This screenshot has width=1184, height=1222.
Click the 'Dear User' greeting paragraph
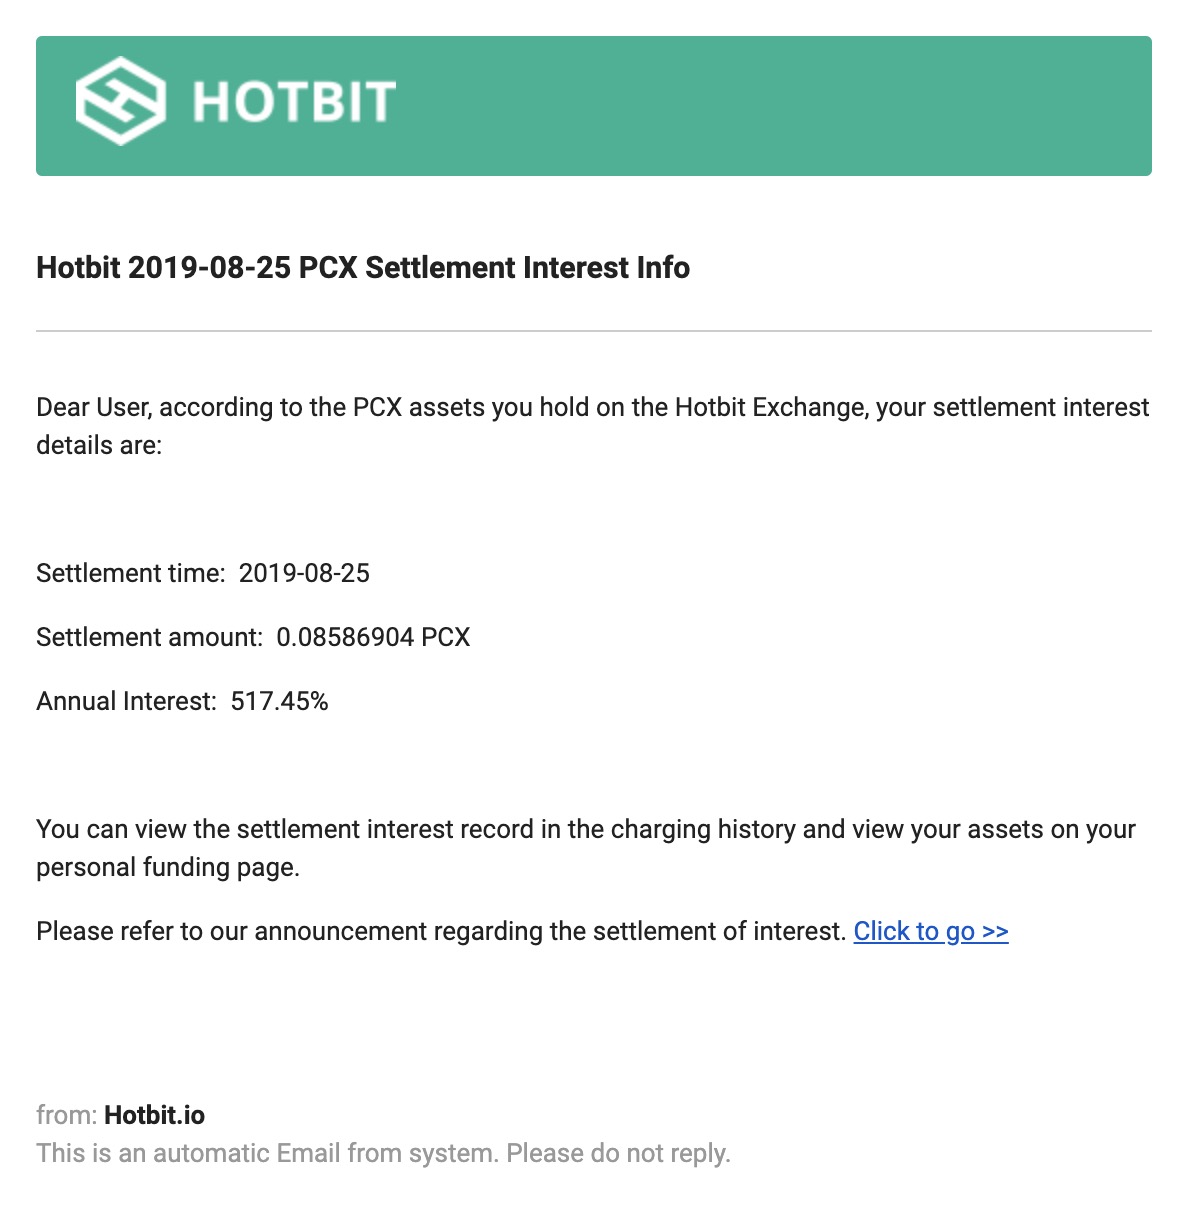point(593,426)
